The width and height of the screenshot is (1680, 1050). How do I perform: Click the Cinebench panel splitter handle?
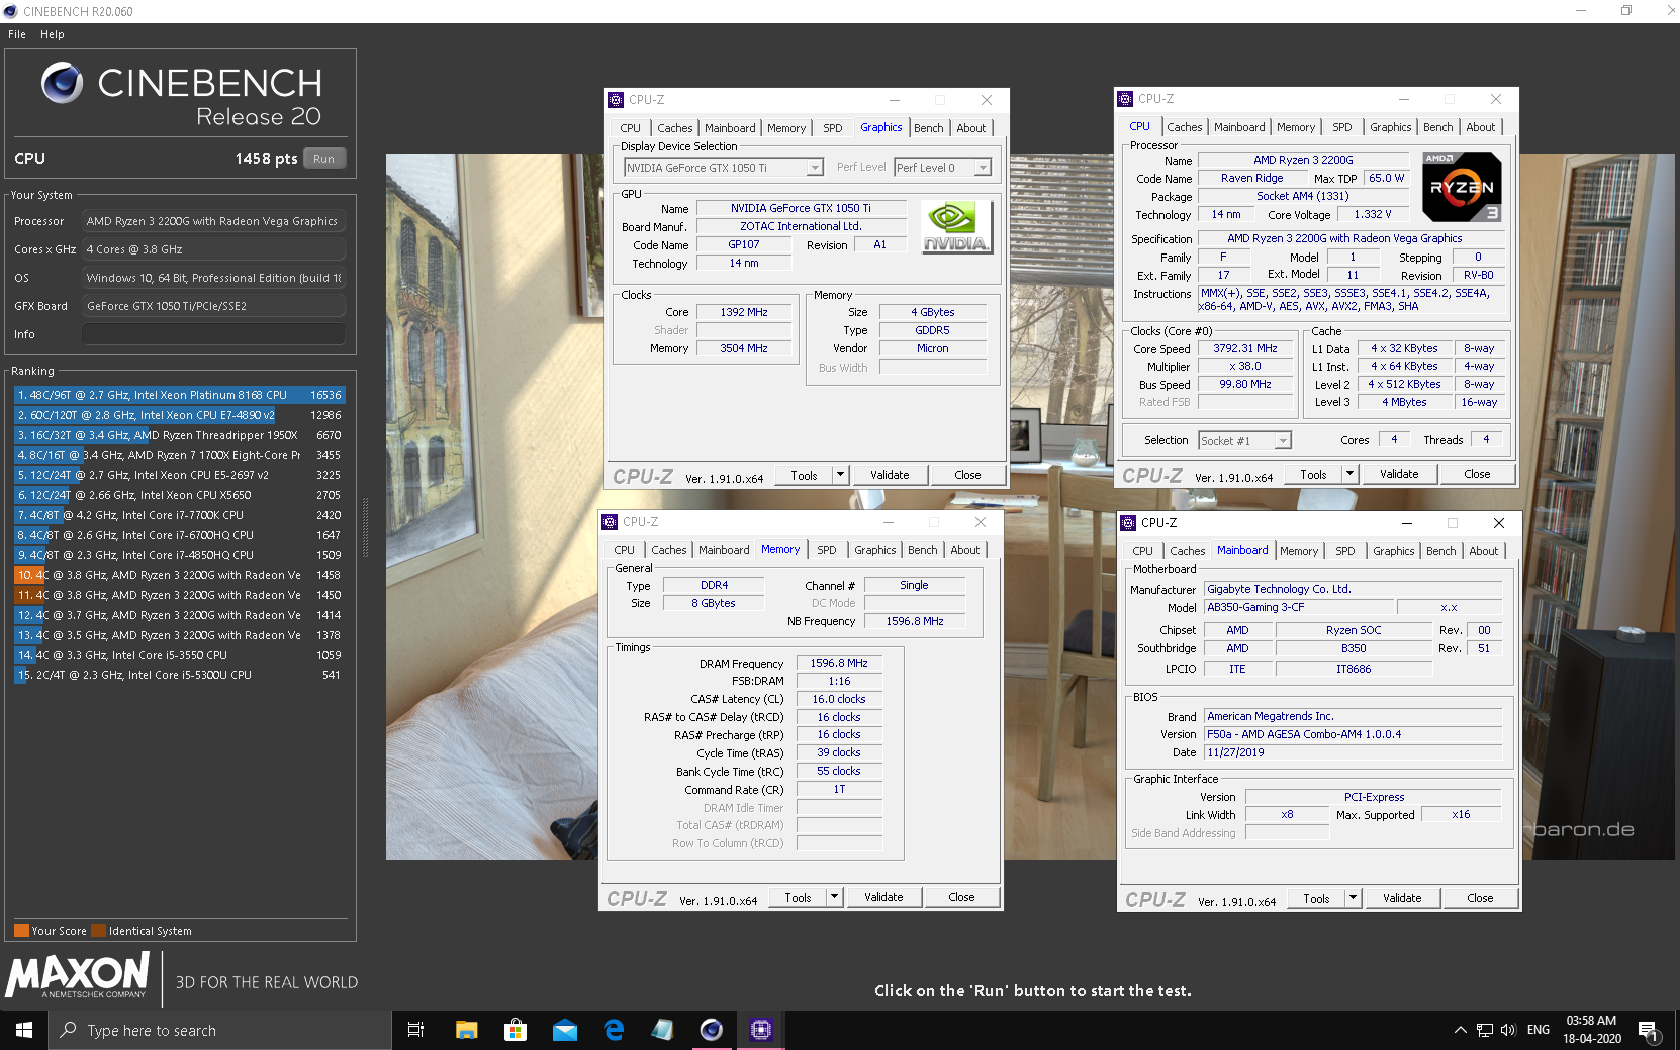[x=365, y=527]
